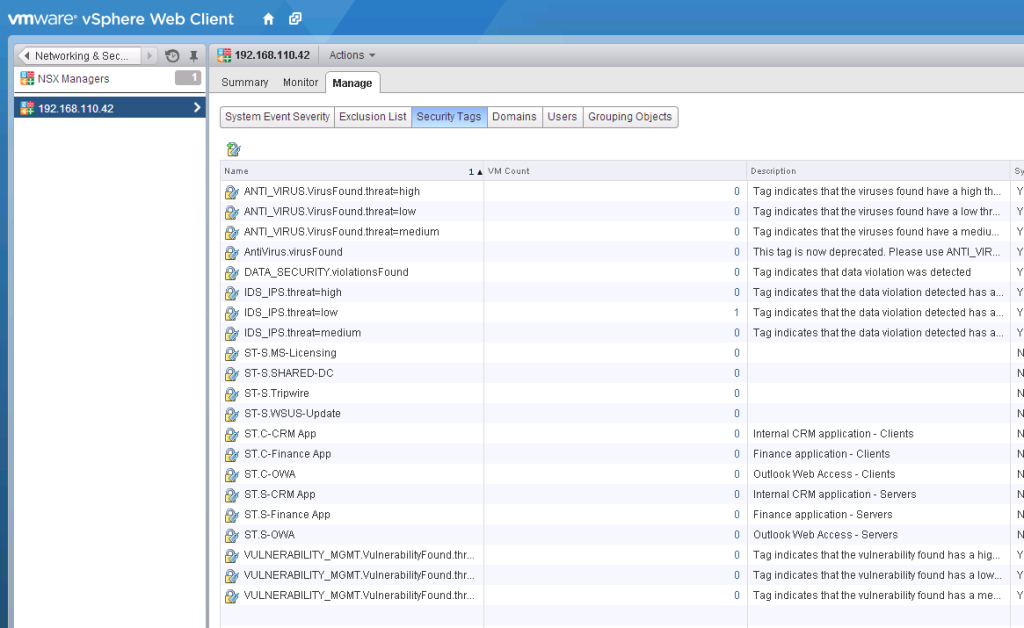Click the Description column header

[878, 171]
